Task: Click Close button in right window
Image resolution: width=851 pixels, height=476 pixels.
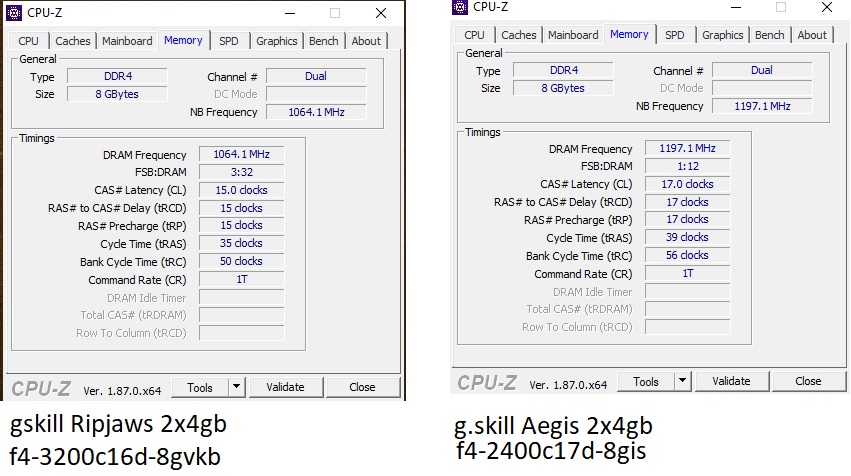Action: coord(808,381)
